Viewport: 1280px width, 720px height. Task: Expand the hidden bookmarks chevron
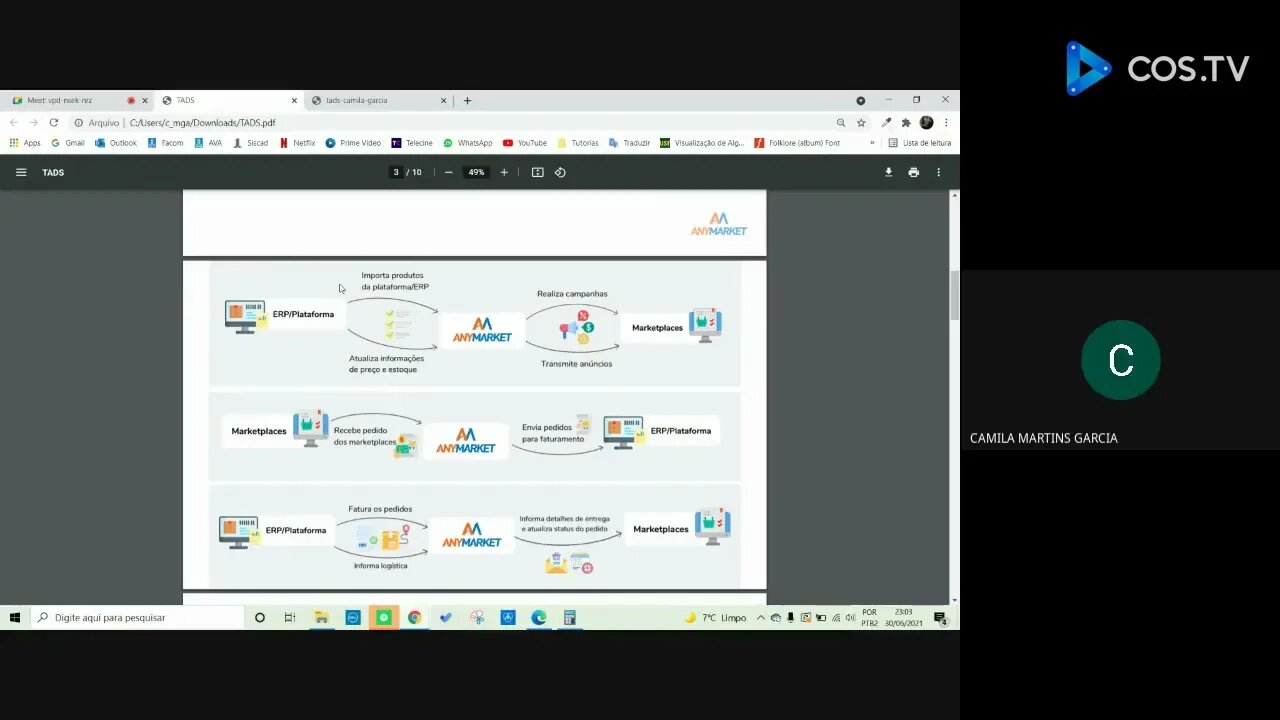pos(872,143)
